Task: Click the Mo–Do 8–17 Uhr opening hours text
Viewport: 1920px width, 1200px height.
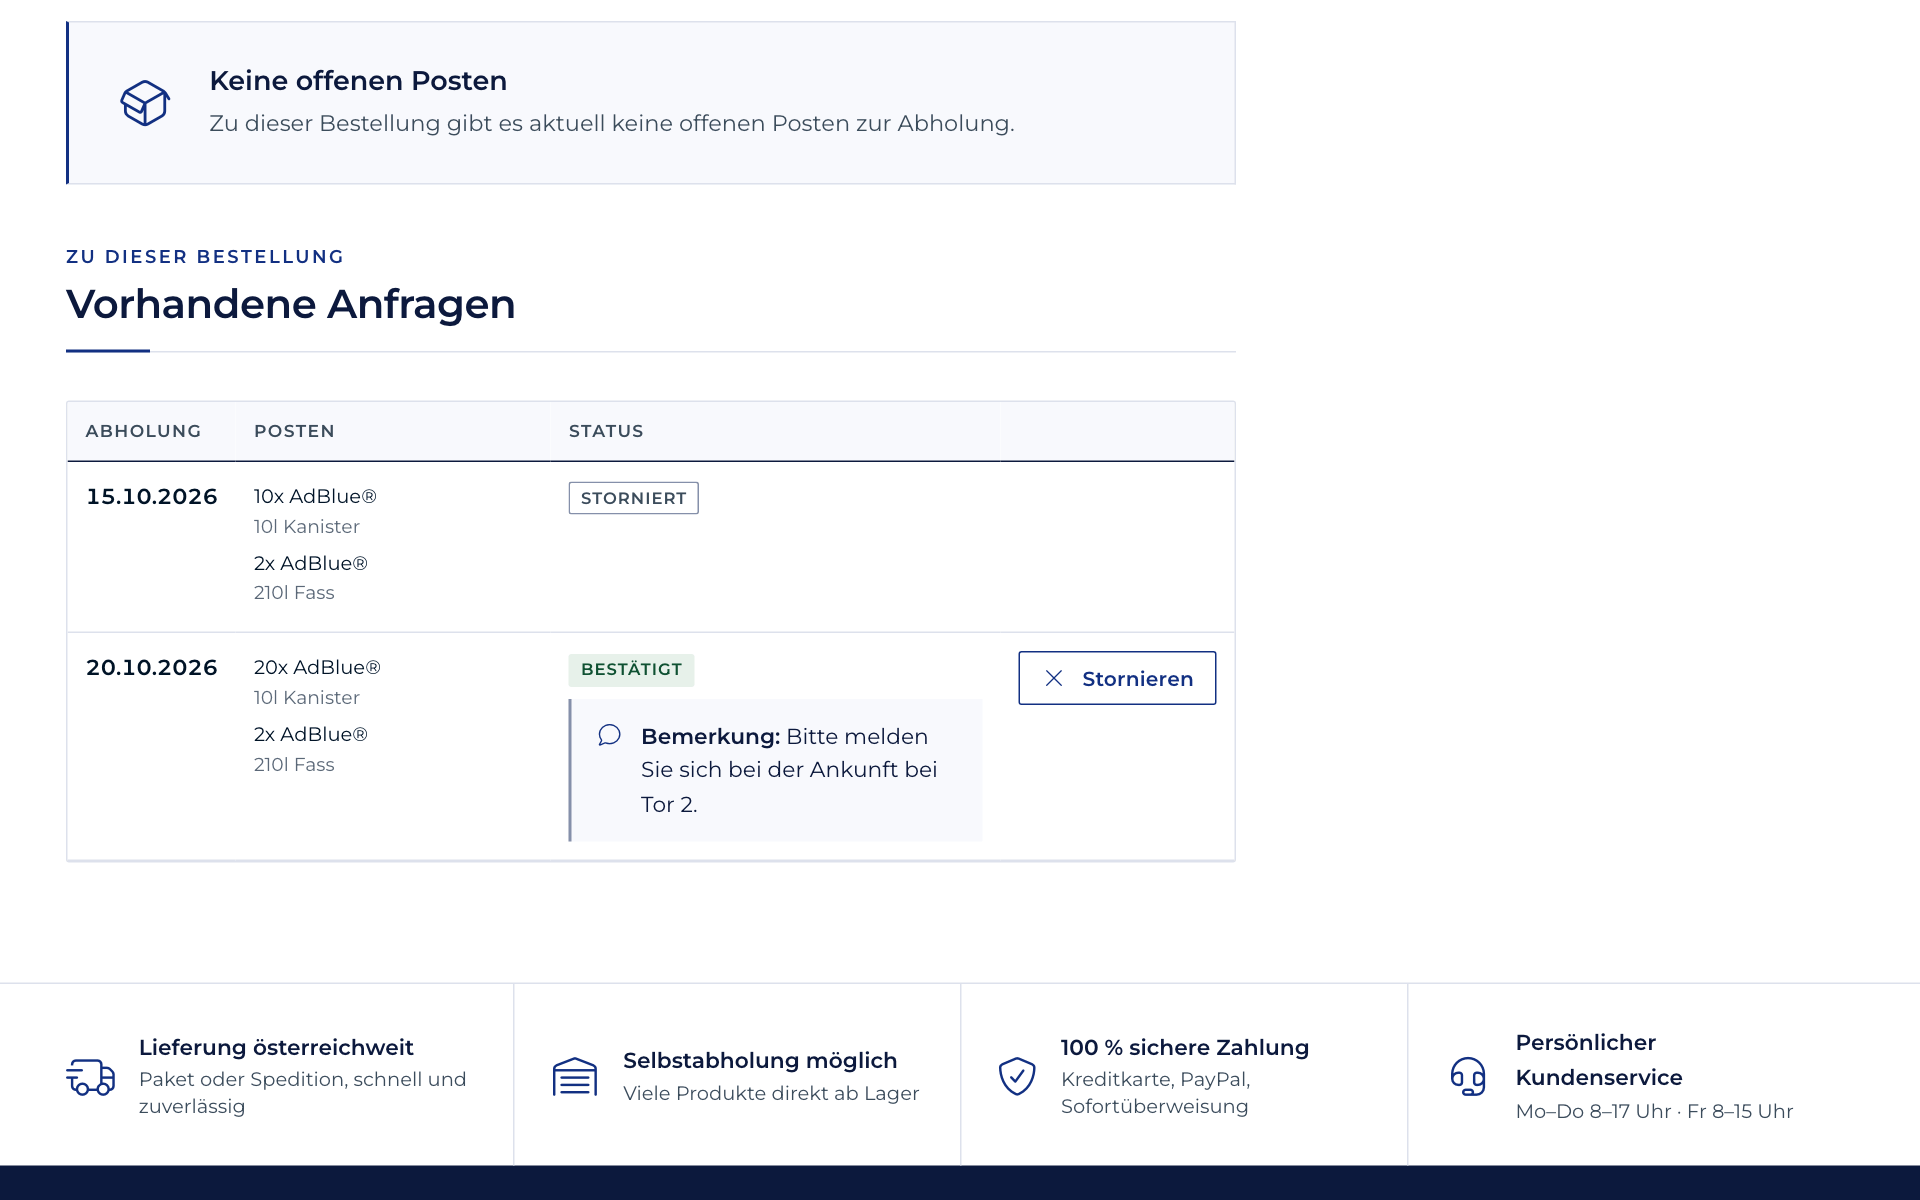Action: (x=1655, y=1111)
